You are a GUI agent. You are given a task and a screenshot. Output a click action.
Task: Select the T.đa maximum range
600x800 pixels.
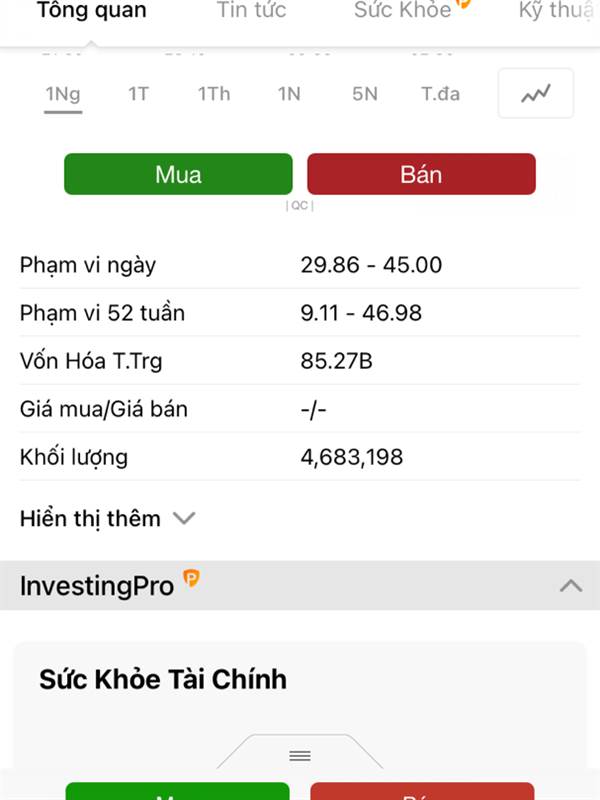[x=440, y=94]
